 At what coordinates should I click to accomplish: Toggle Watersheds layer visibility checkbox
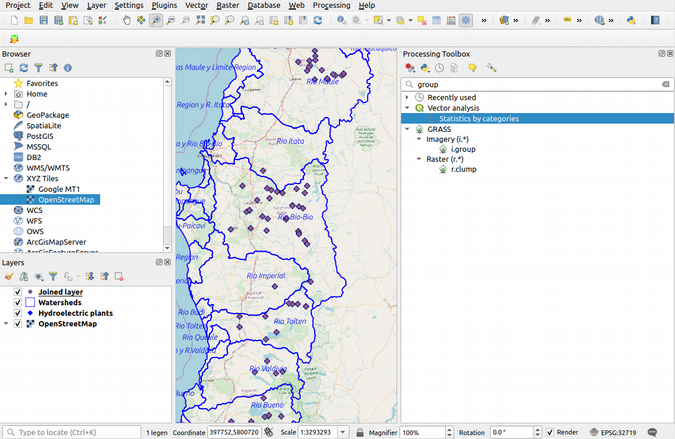coord(17,302)
